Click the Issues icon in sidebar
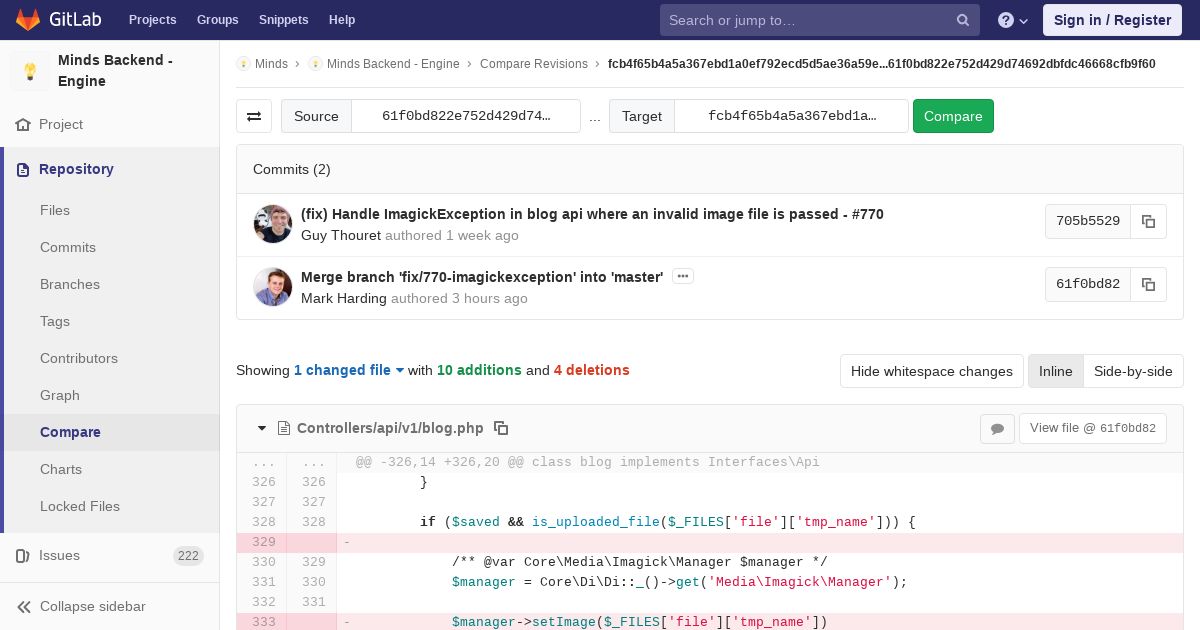Image resolution: width=1200 pixels, height=630 pixels. (23, 556)
